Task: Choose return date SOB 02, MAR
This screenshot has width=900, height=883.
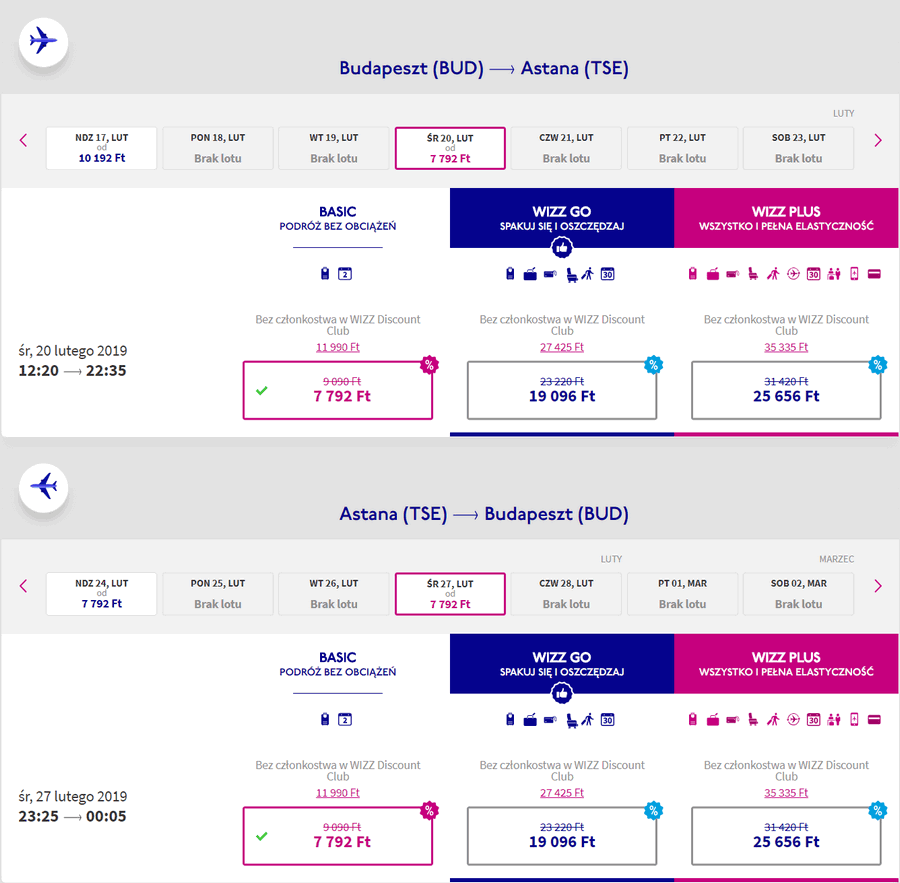Action: pos(798,594)
